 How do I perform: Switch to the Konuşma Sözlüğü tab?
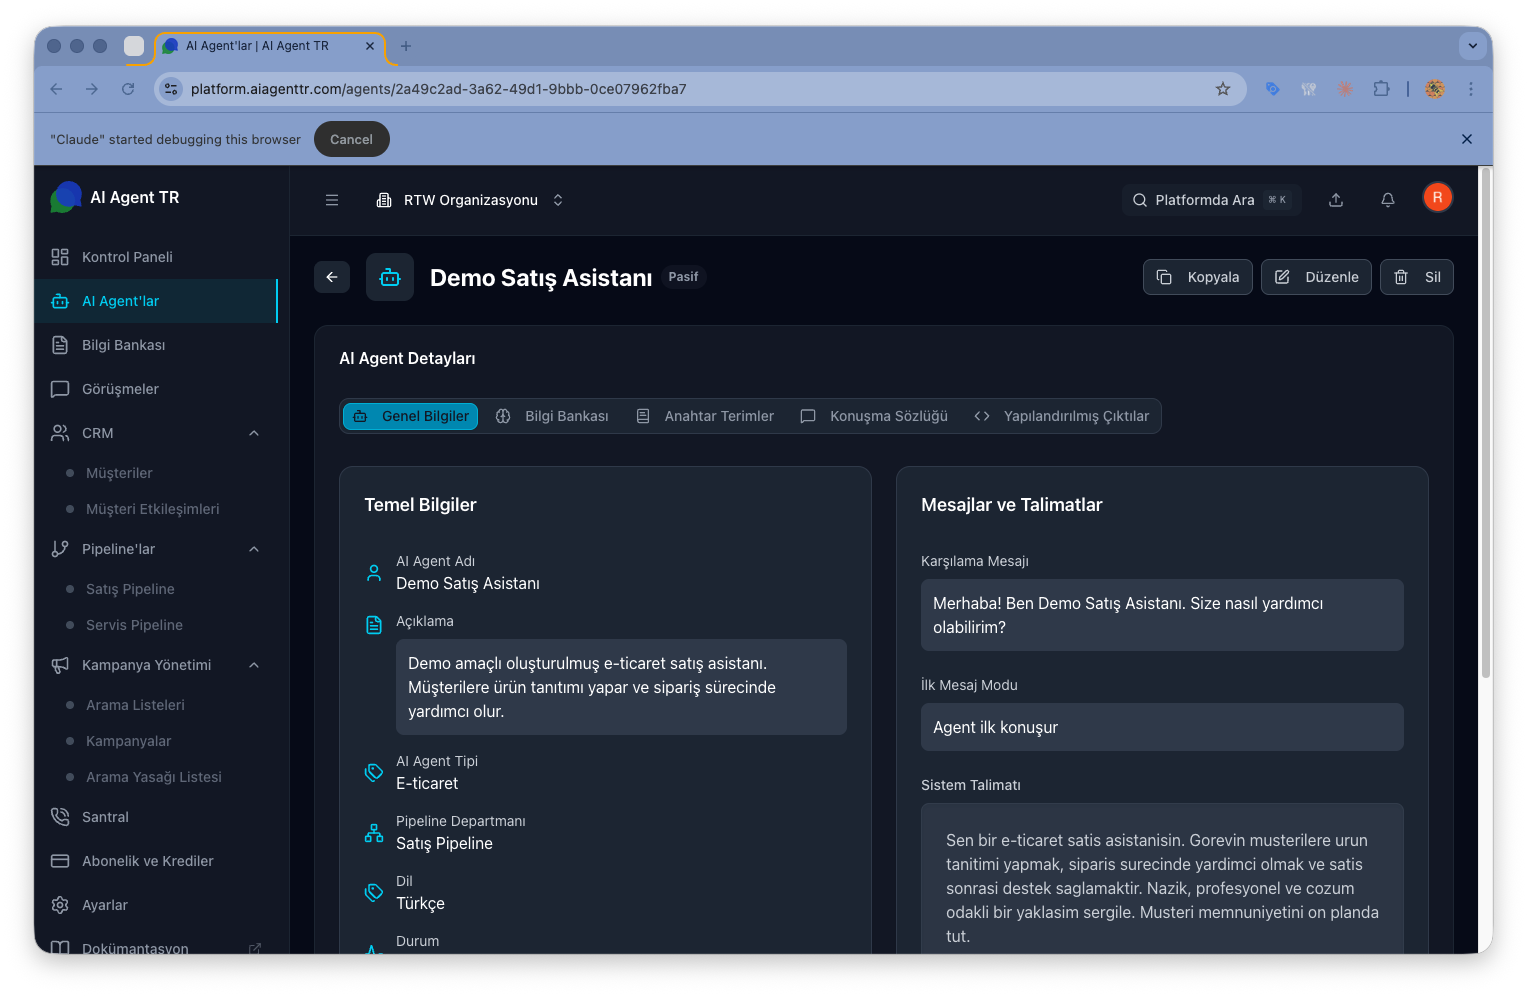tap(874, 416)
